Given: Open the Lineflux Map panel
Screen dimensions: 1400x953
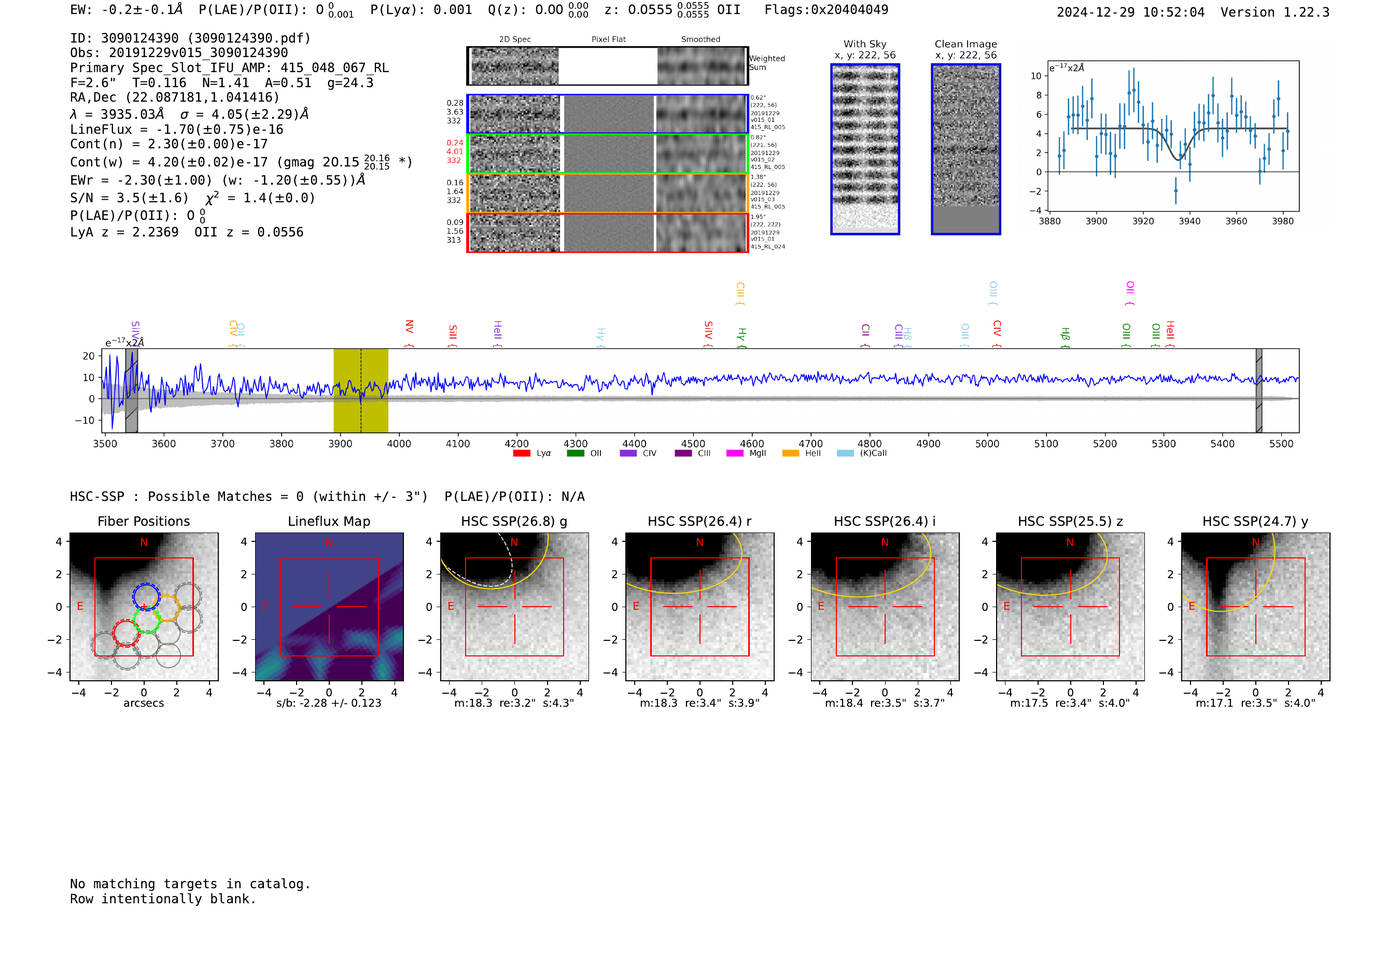Looking at the screenshot, I should (x=329, y=607).
